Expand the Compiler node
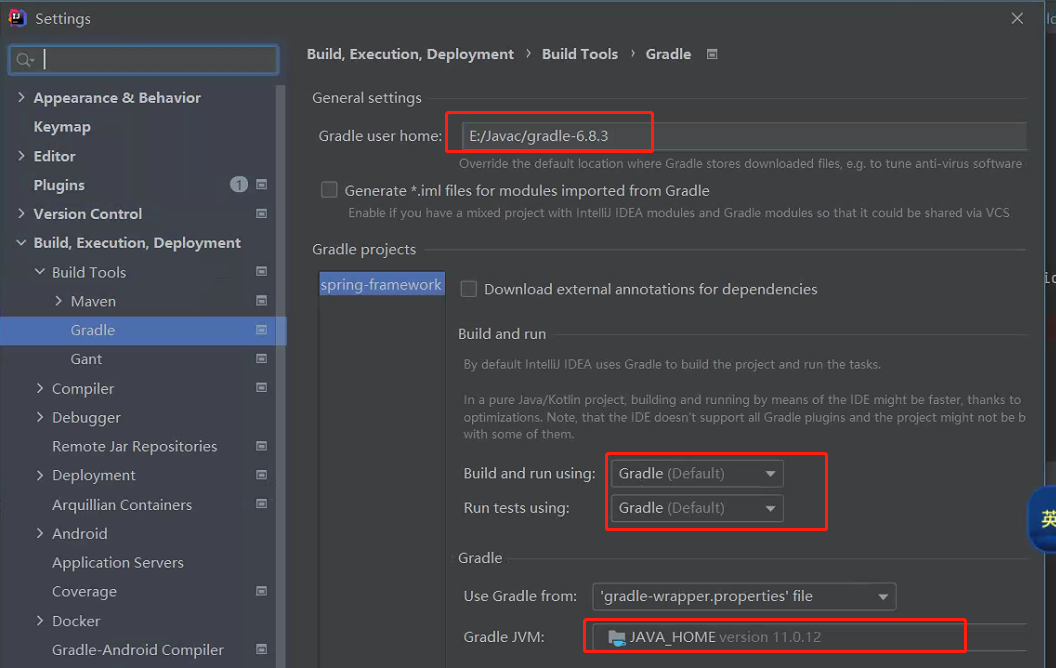The height and width of the screenshot is (668, 1056). pos(40,388)
